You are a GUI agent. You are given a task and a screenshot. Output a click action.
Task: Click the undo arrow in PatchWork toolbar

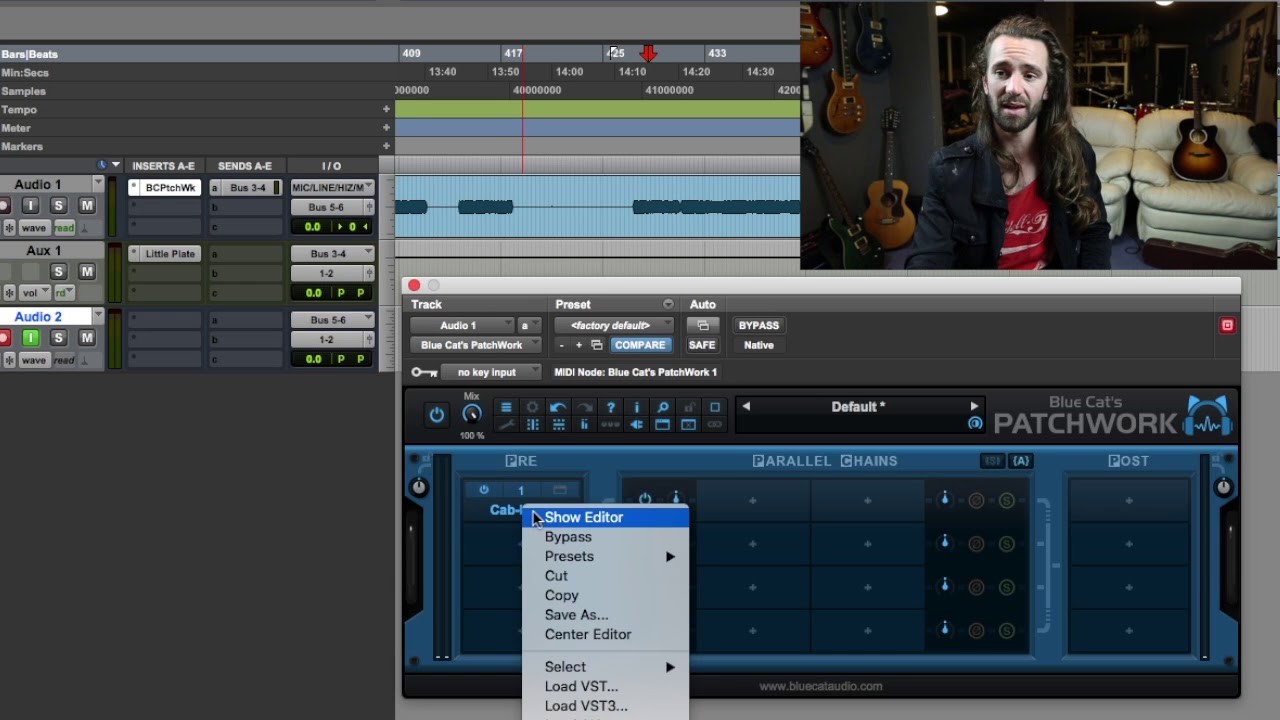coord(558,407)
